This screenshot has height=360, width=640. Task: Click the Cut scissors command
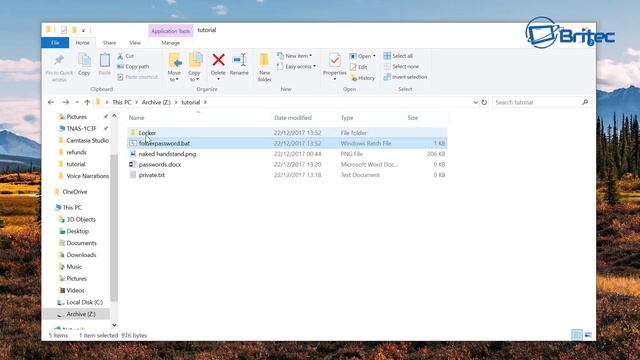pyautogui.click(x=125, y=56)
